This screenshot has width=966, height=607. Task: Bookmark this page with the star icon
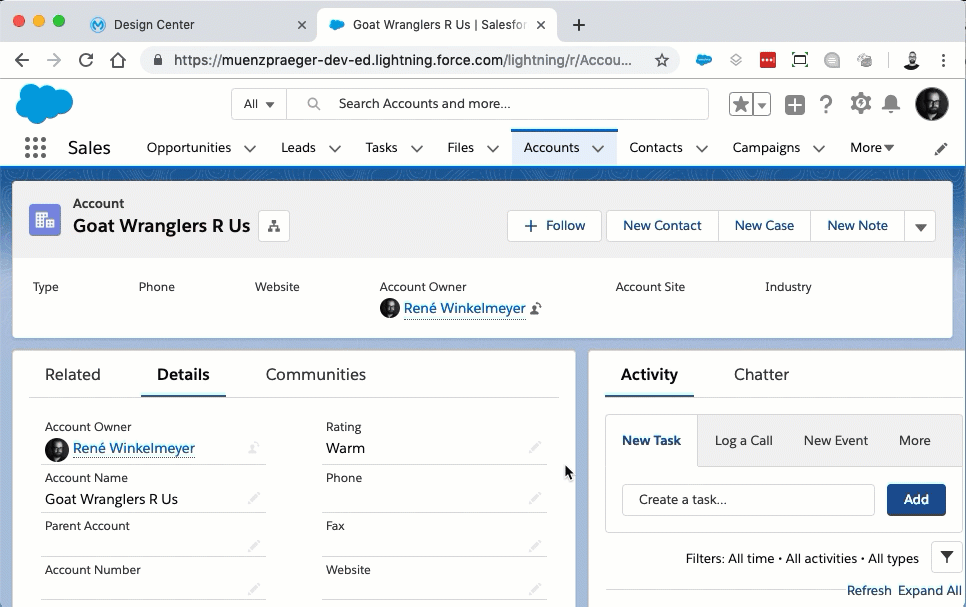pos(662,60)
